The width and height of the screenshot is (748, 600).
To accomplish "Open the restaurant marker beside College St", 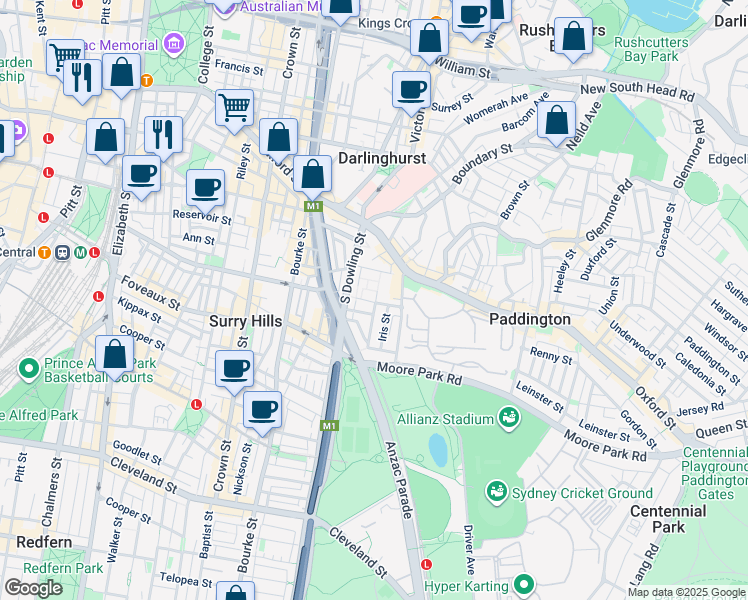I will [x=162, y=134].
